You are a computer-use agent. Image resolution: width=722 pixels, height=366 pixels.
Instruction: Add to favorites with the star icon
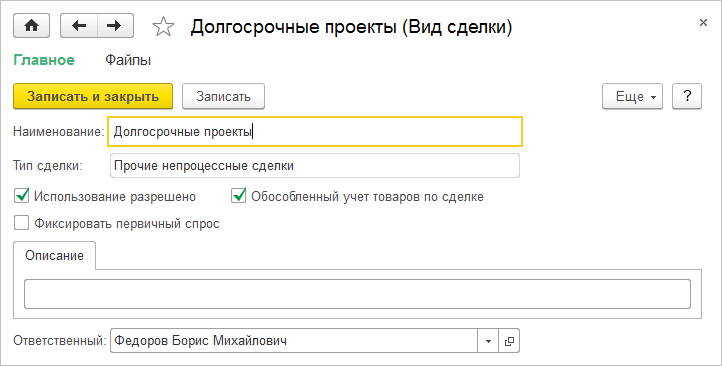(163, 27)
